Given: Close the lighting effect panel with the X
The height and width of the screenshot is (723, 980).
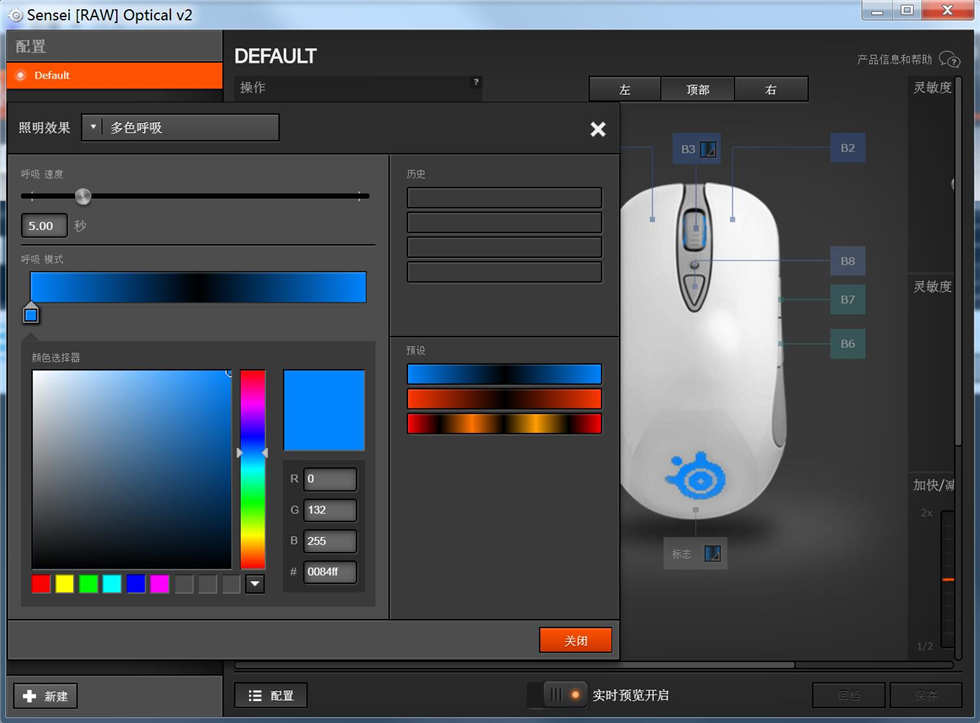Looking at the screenshot, I should point(598,129).
